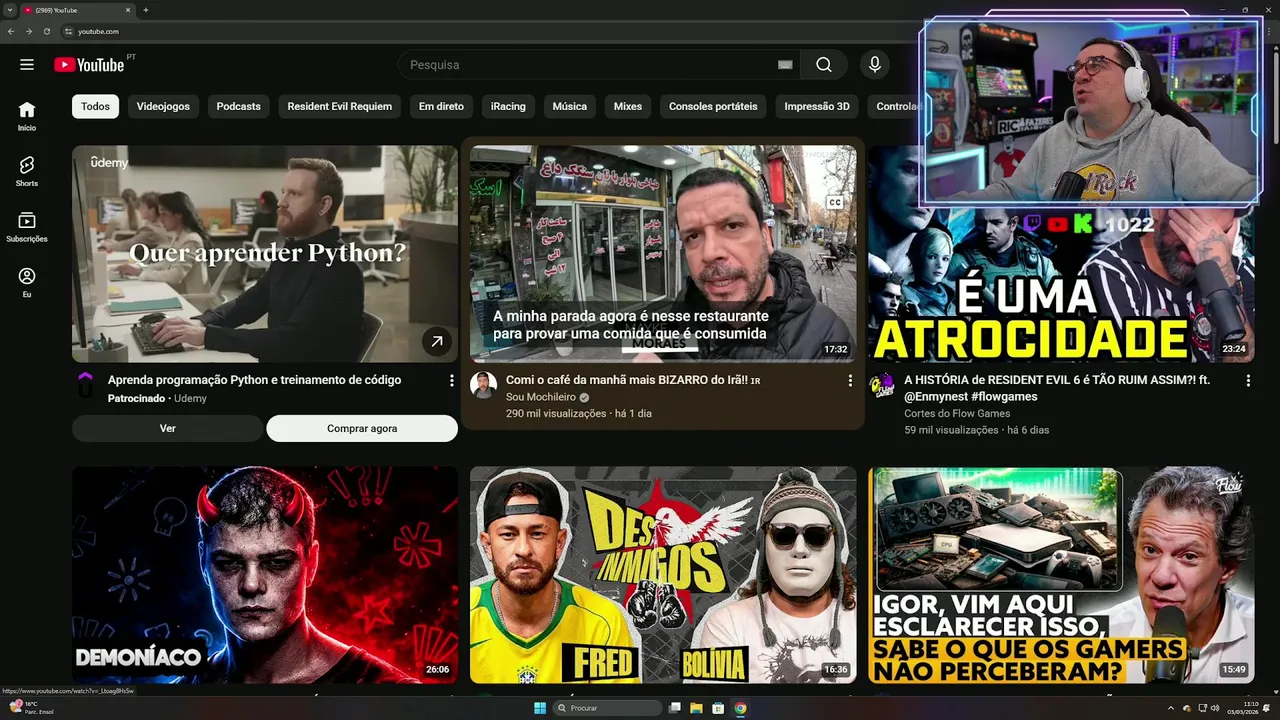Image resolution: width=1280 pixels, height=720 pixels.
Task: Click the magnifier search button
Action: coord(823,65)
